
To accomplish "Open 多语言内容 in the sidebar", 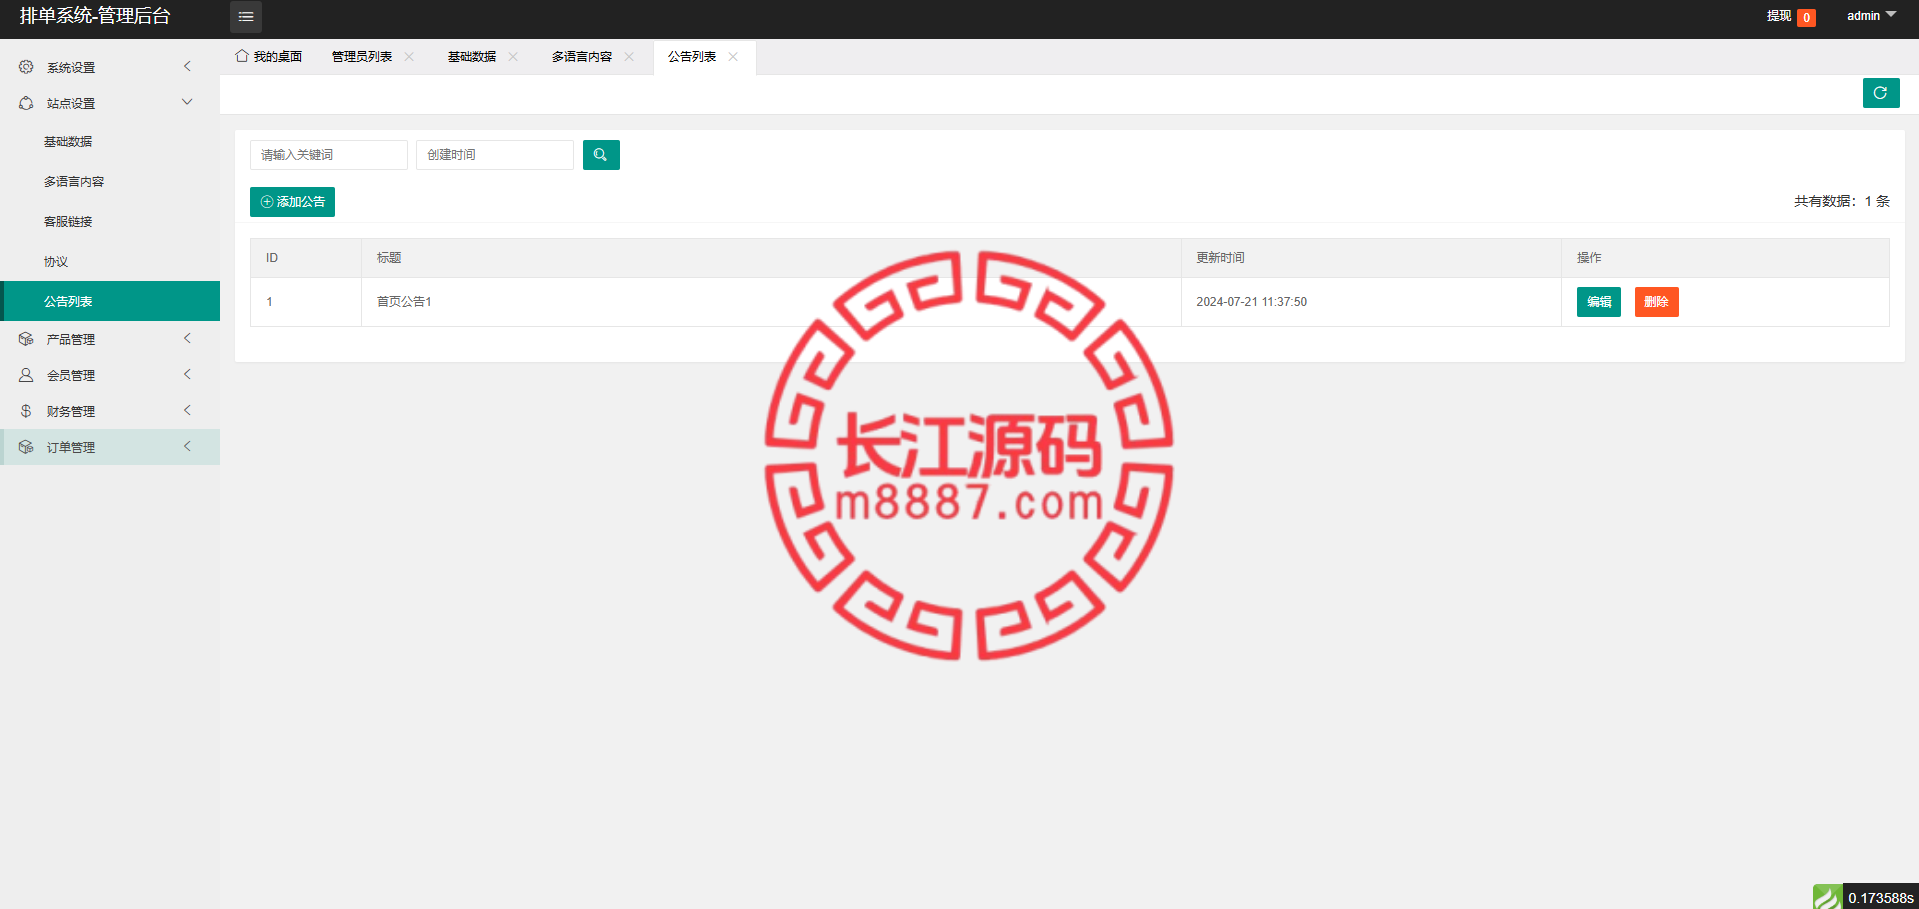I will (x=110, y=182).
